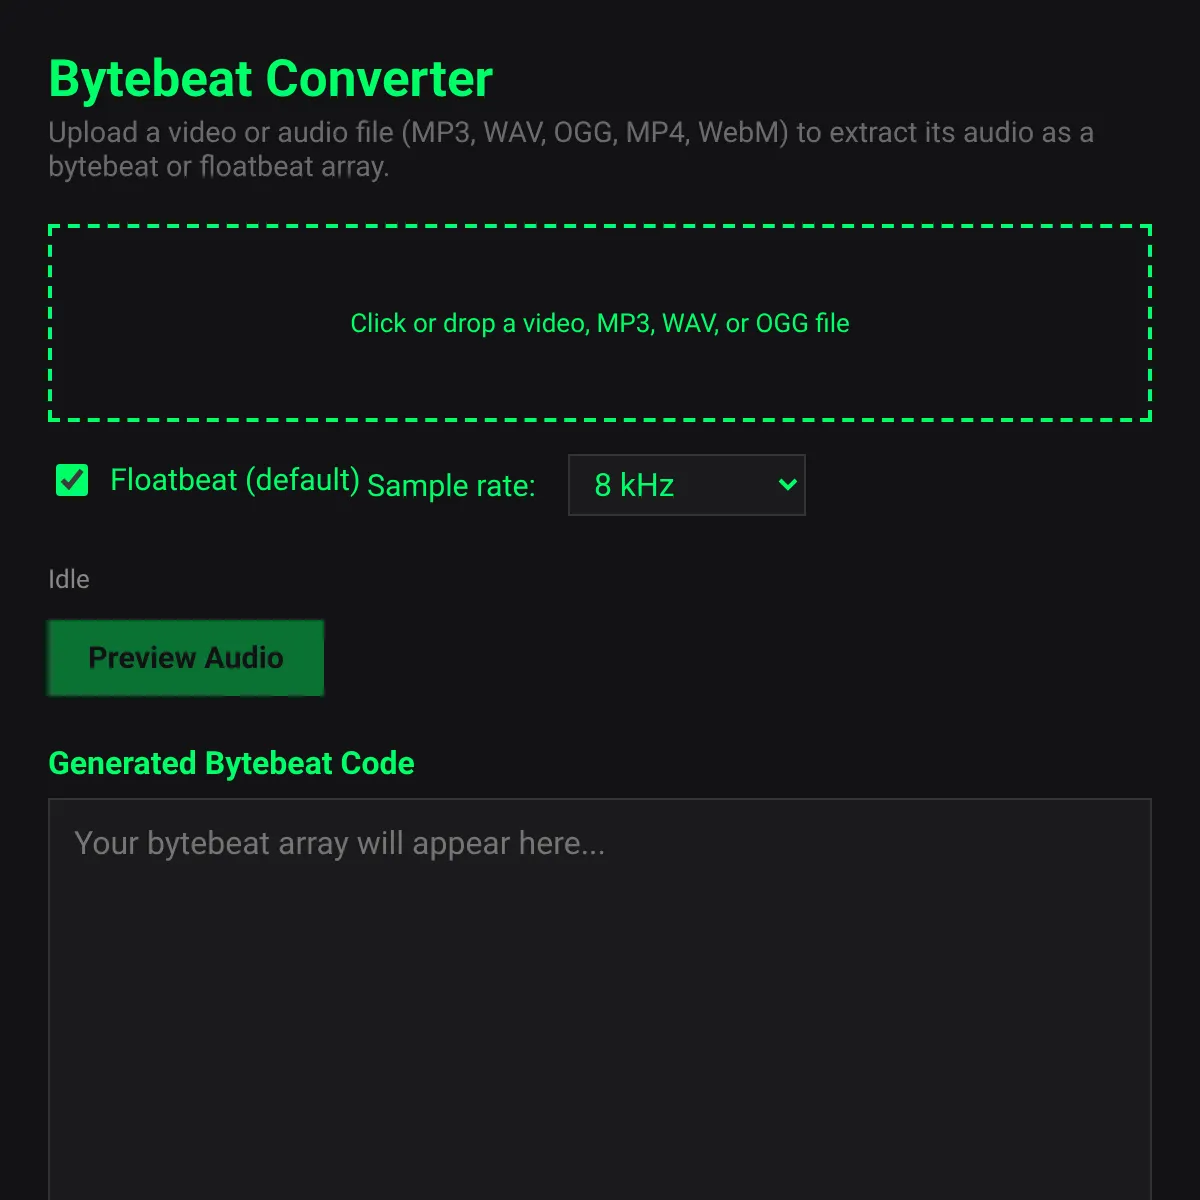The height and width of the screenshot is (1200, 1200).
Task: Click the dashed file drop zone
Action: (600, 323)
